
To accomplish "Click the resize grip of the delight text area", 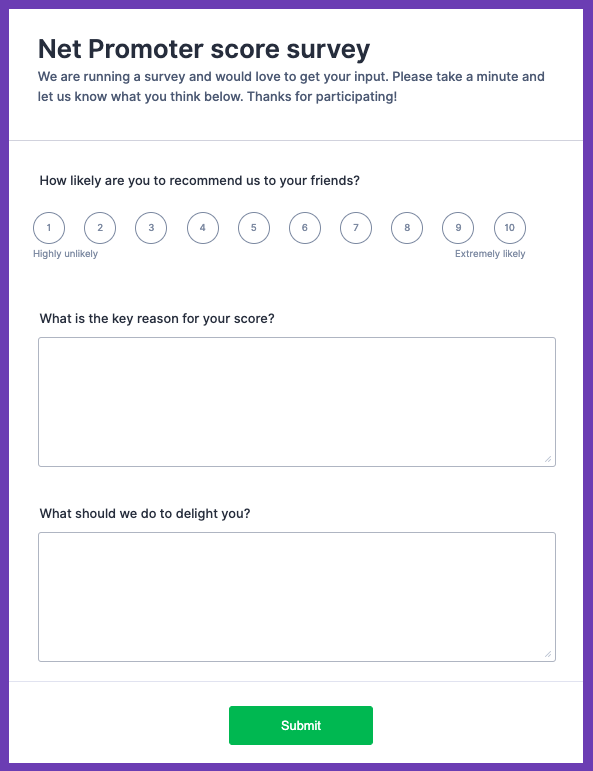I will [x=548, y=654].
